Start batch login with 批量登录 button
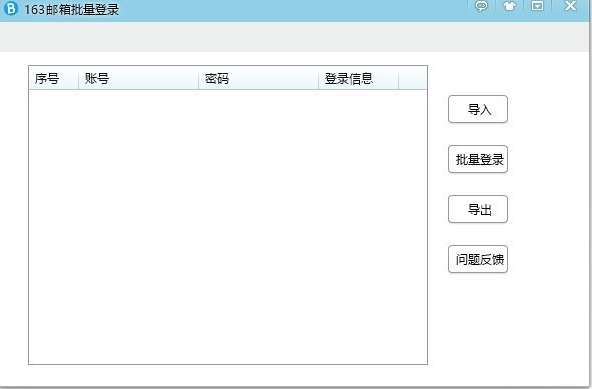592x389 pixels. pos(478,159)
